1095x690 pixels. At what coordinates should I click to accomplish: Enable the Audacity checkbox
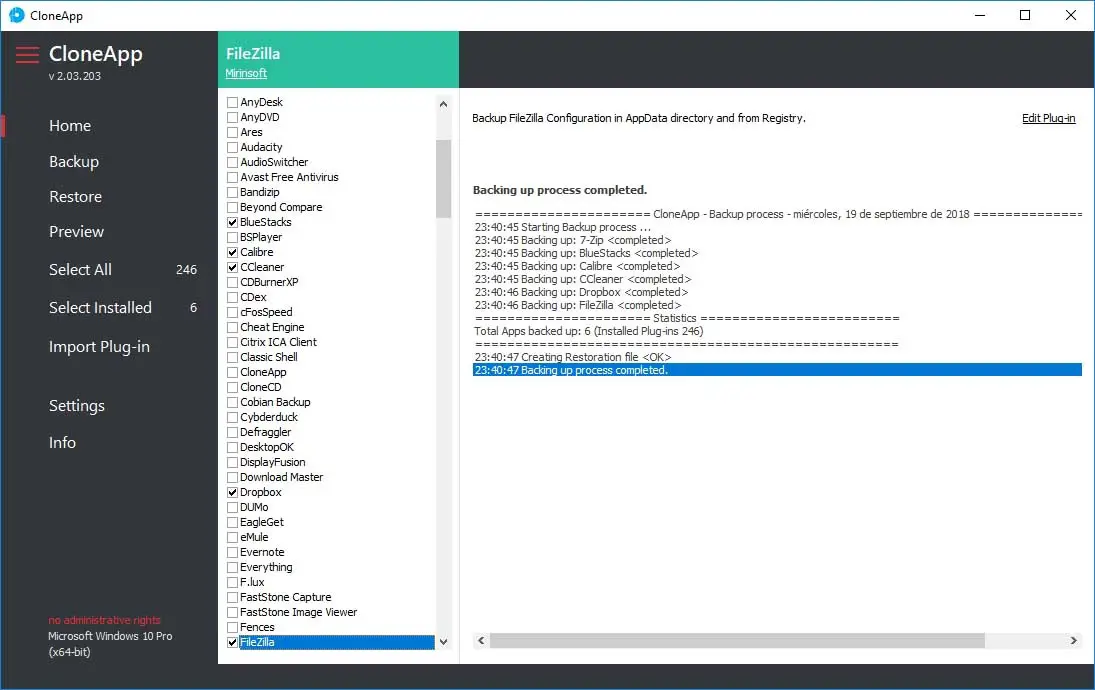[233, 147]
